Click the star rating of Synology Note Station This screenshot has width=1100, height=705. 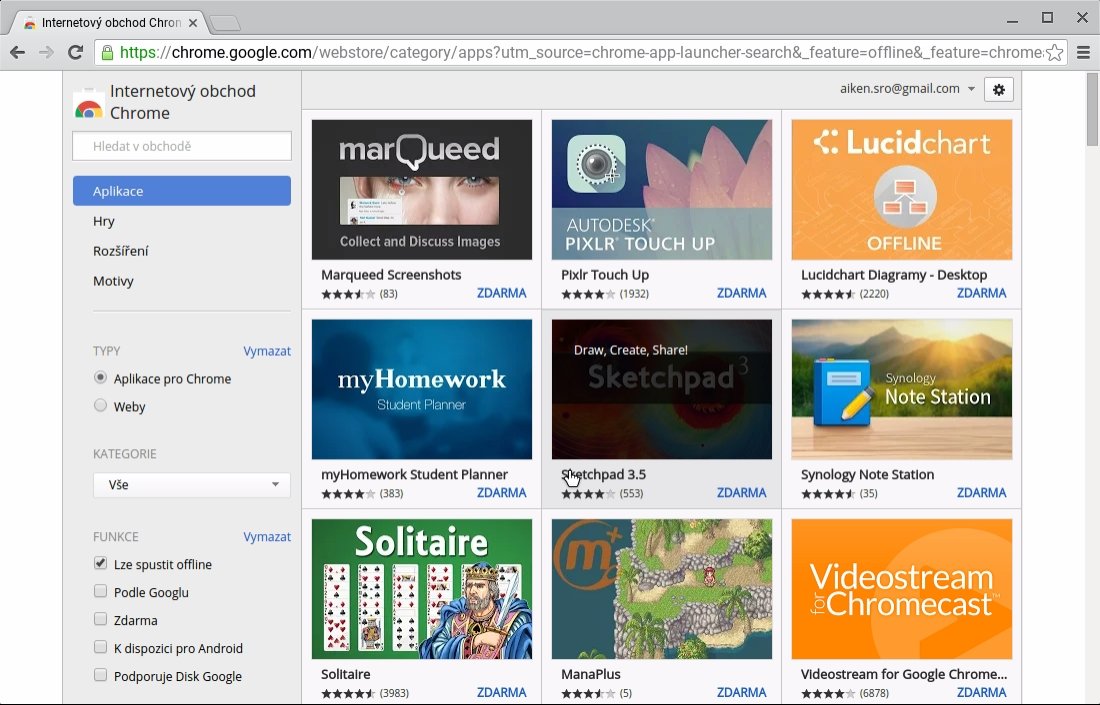click(828, 494)
